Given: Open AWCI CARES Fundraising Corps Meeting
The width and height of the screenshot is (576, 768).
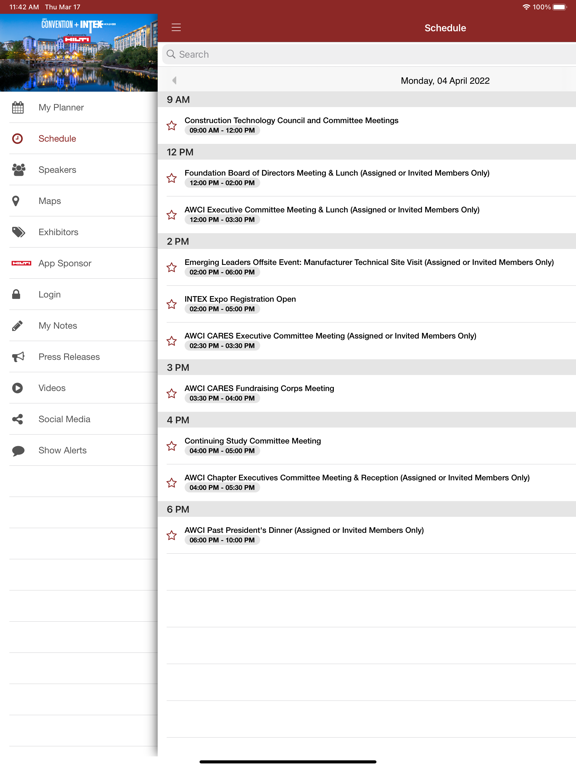Looking at the screenshot, I should pyautogui.click(x=367, y=393).
